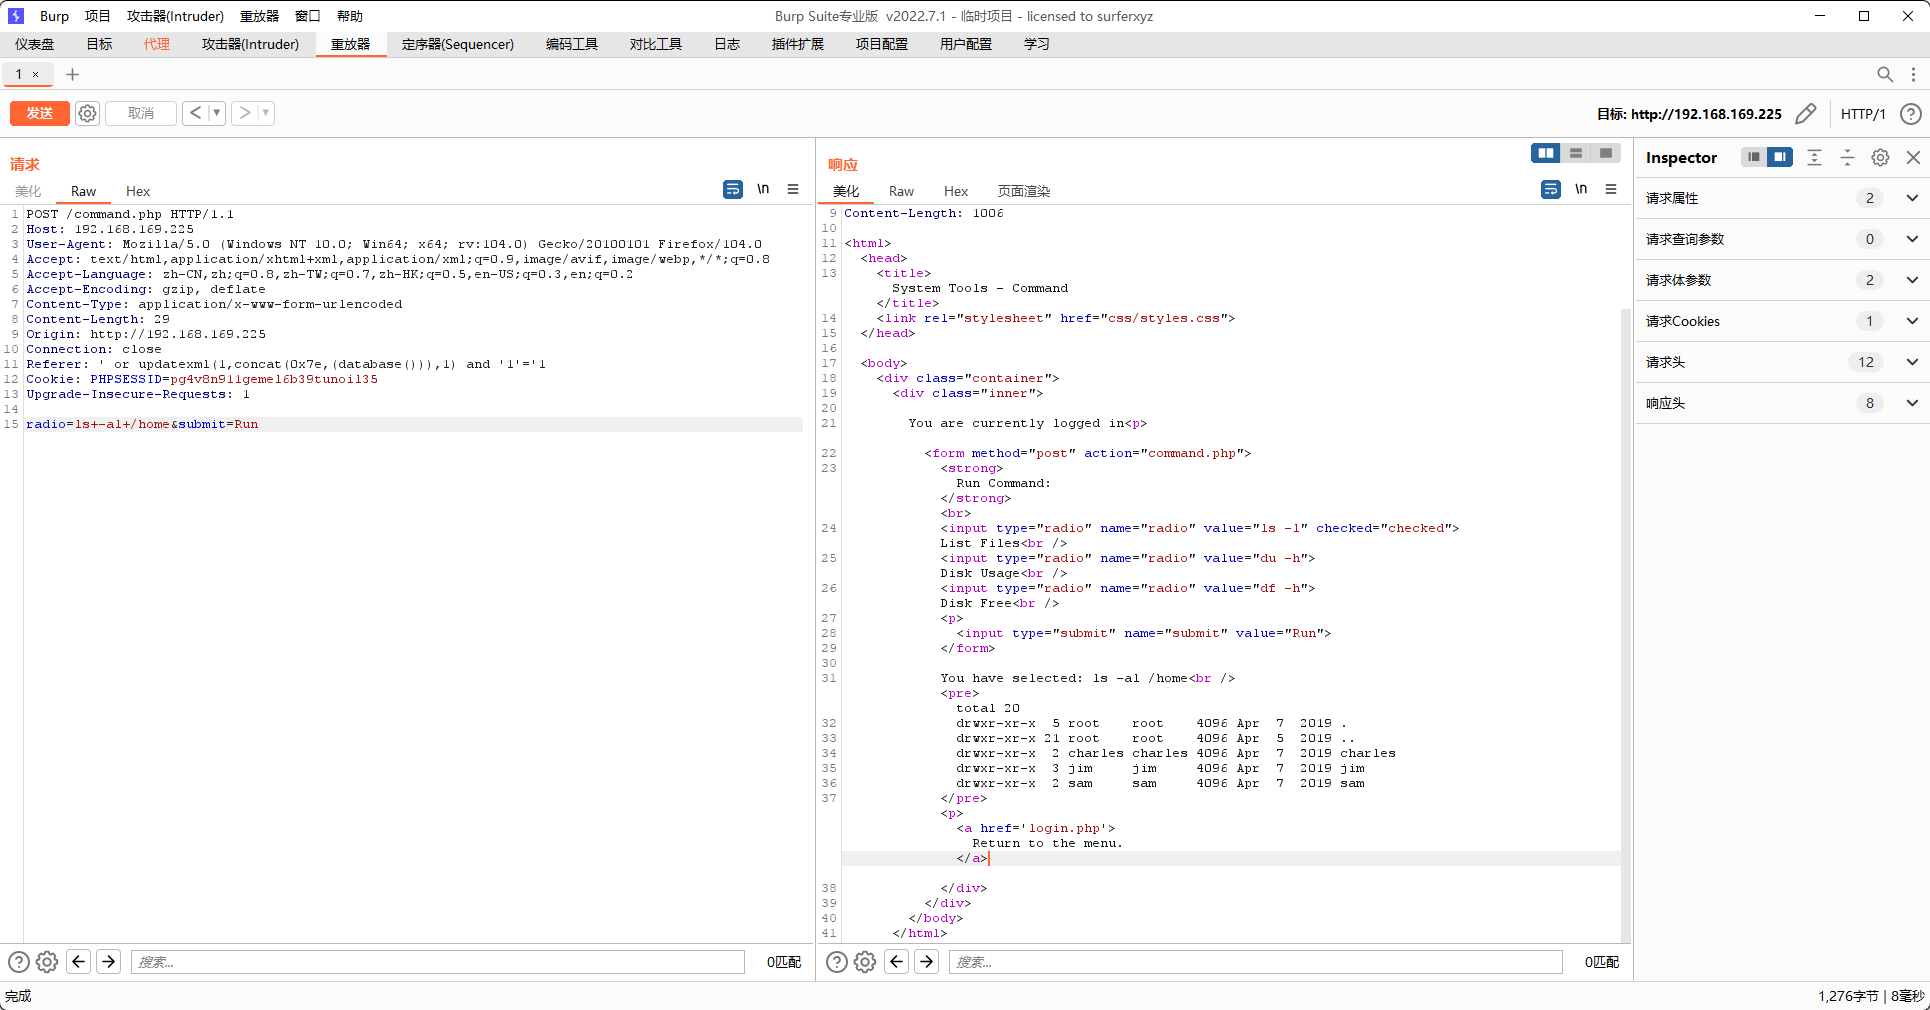Jump to next match in response search
The width and height of the screenshot is (1930, 1010).
click(927, 962)
